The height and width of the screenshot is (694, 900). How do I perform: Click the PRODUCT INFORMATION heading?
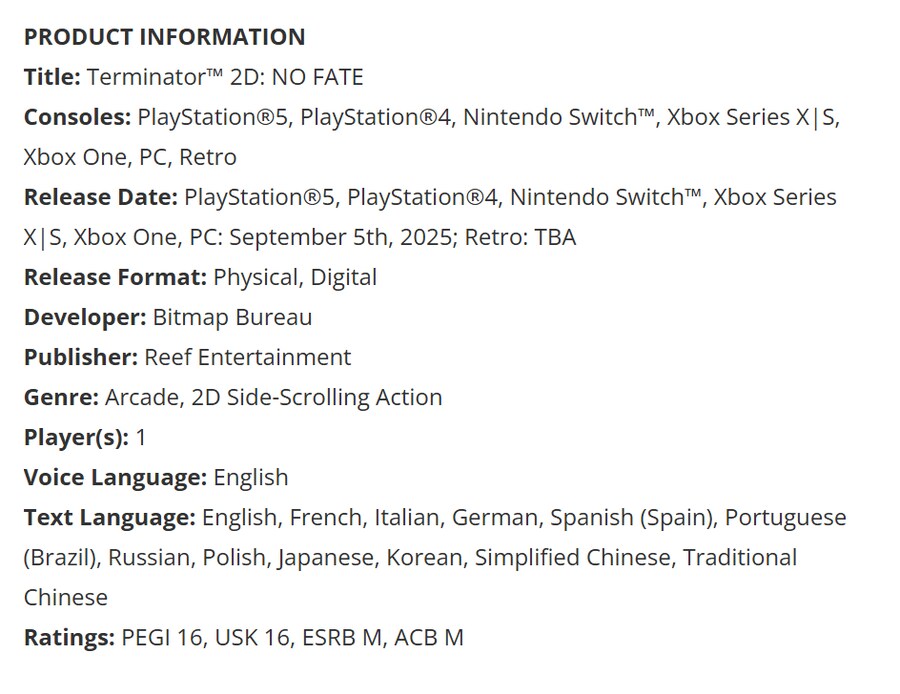164,37
